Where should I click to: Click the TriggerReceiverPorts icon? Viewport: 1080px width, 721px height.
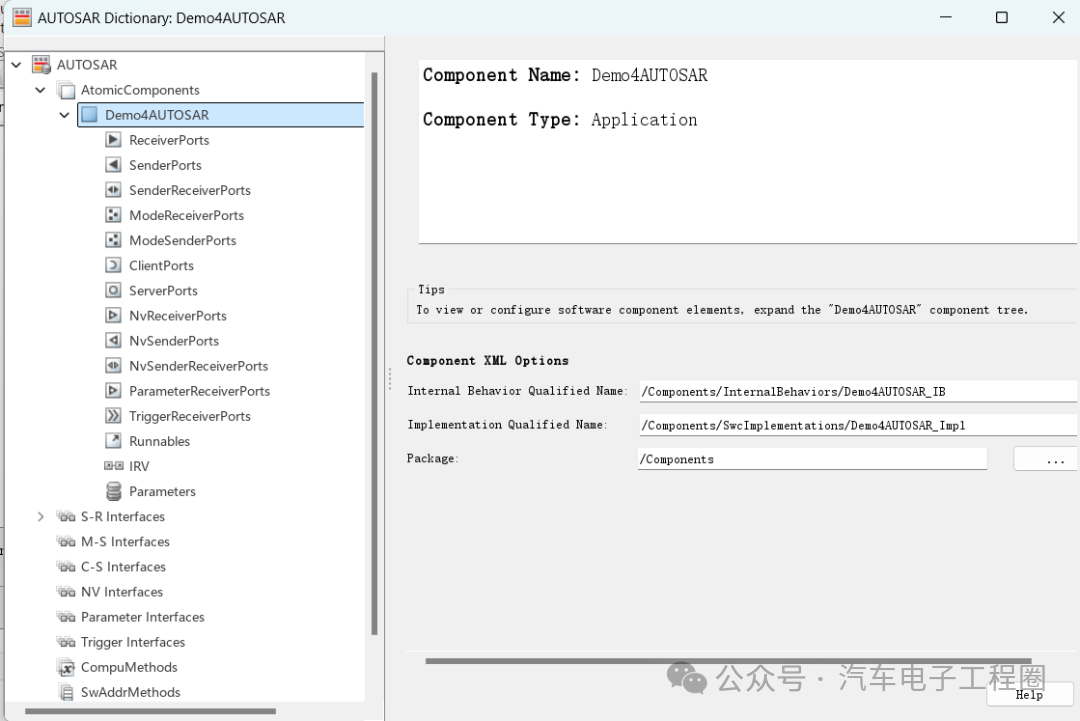pos(114,416)
